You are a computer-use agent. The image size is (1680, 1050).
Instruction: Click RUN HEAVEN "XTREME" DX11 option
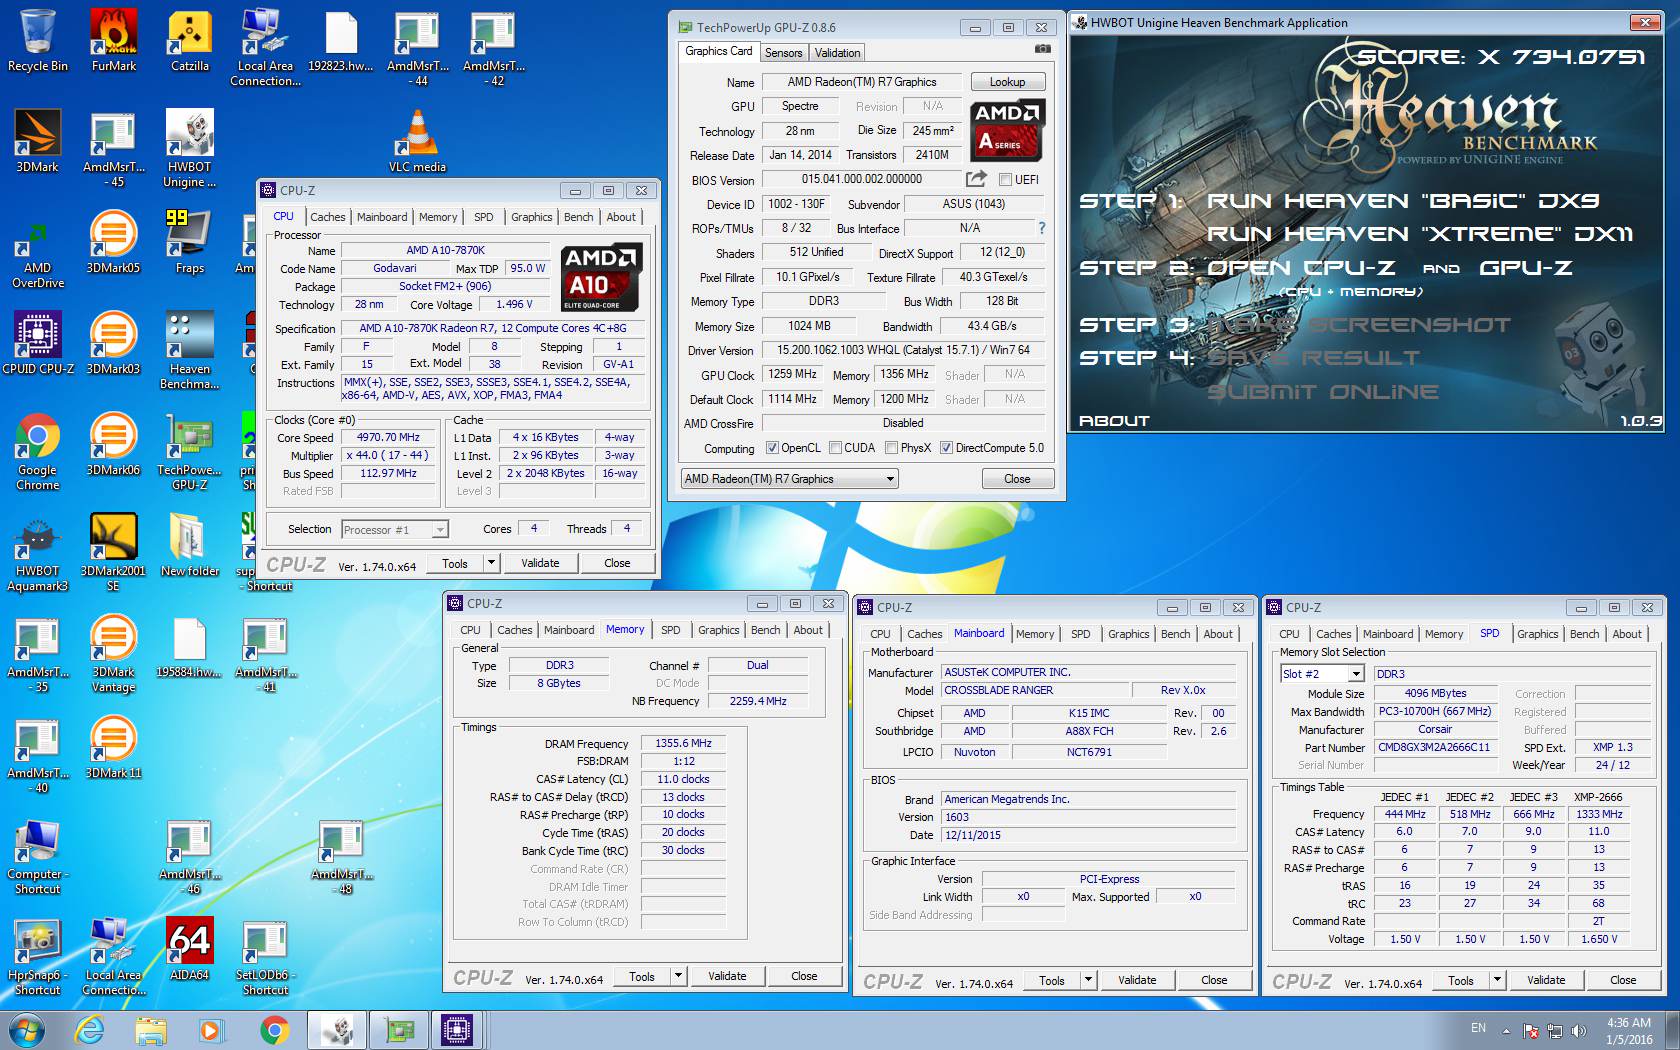[1420, 234]
